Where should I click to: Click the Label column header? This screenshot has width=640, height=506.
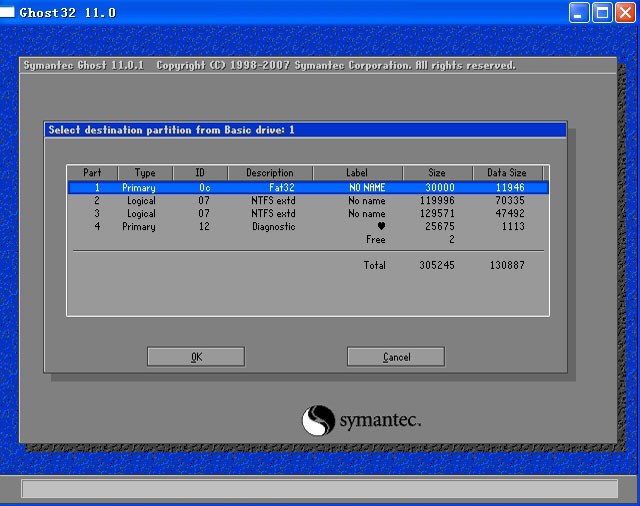pyautogui.click(x=357, y=173)
